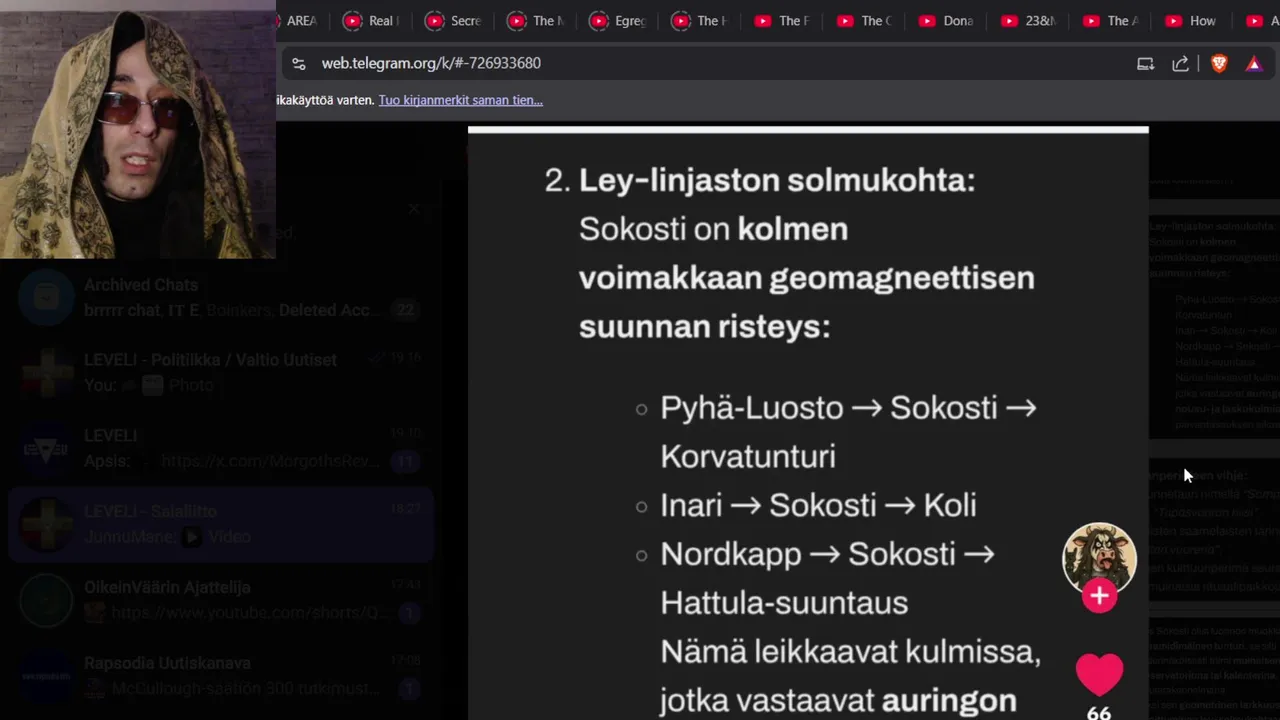Switch to the Egreg browser tab

[617, 20]
